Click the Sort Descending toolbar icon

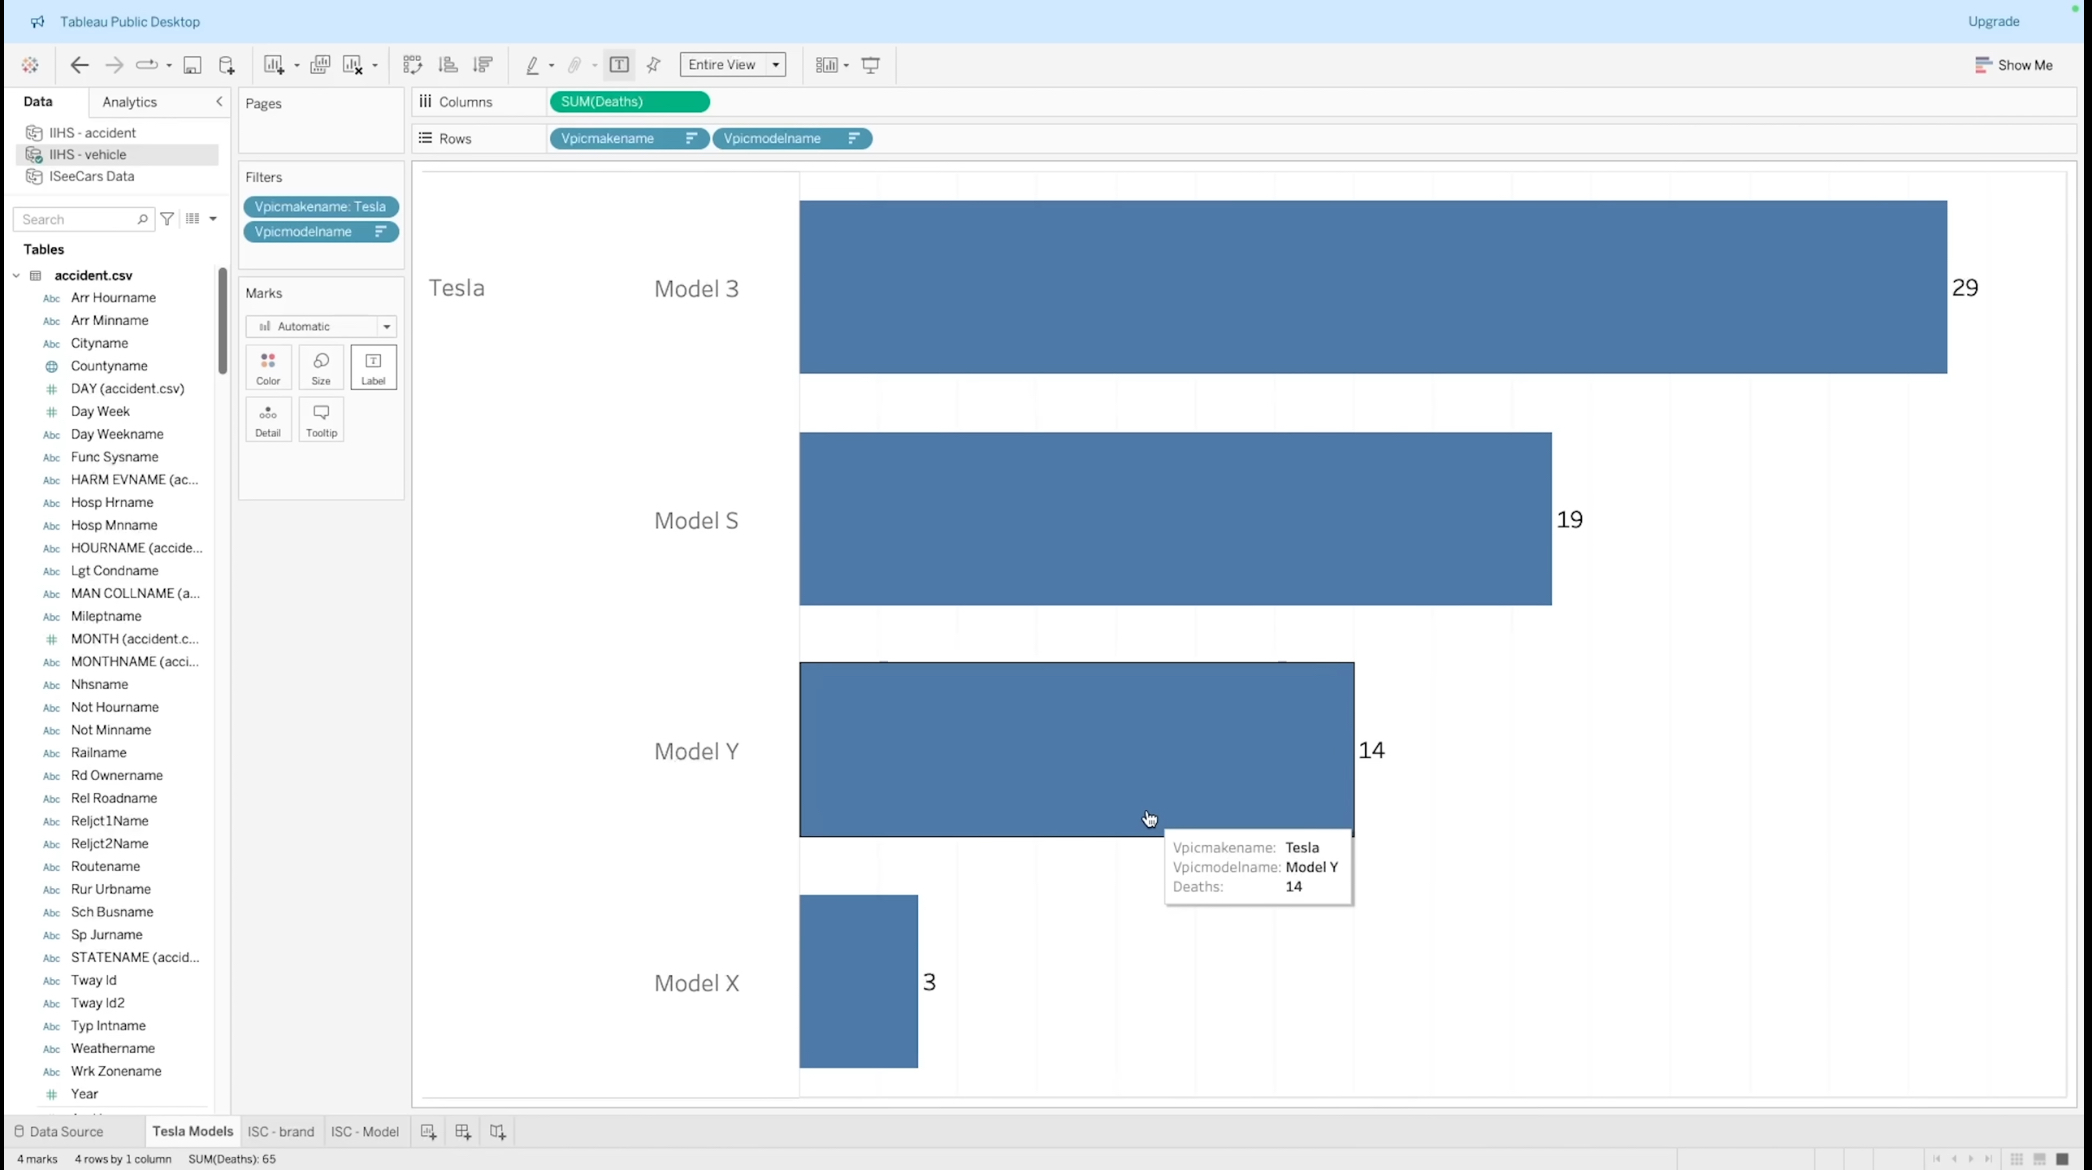tap(483, 65)
